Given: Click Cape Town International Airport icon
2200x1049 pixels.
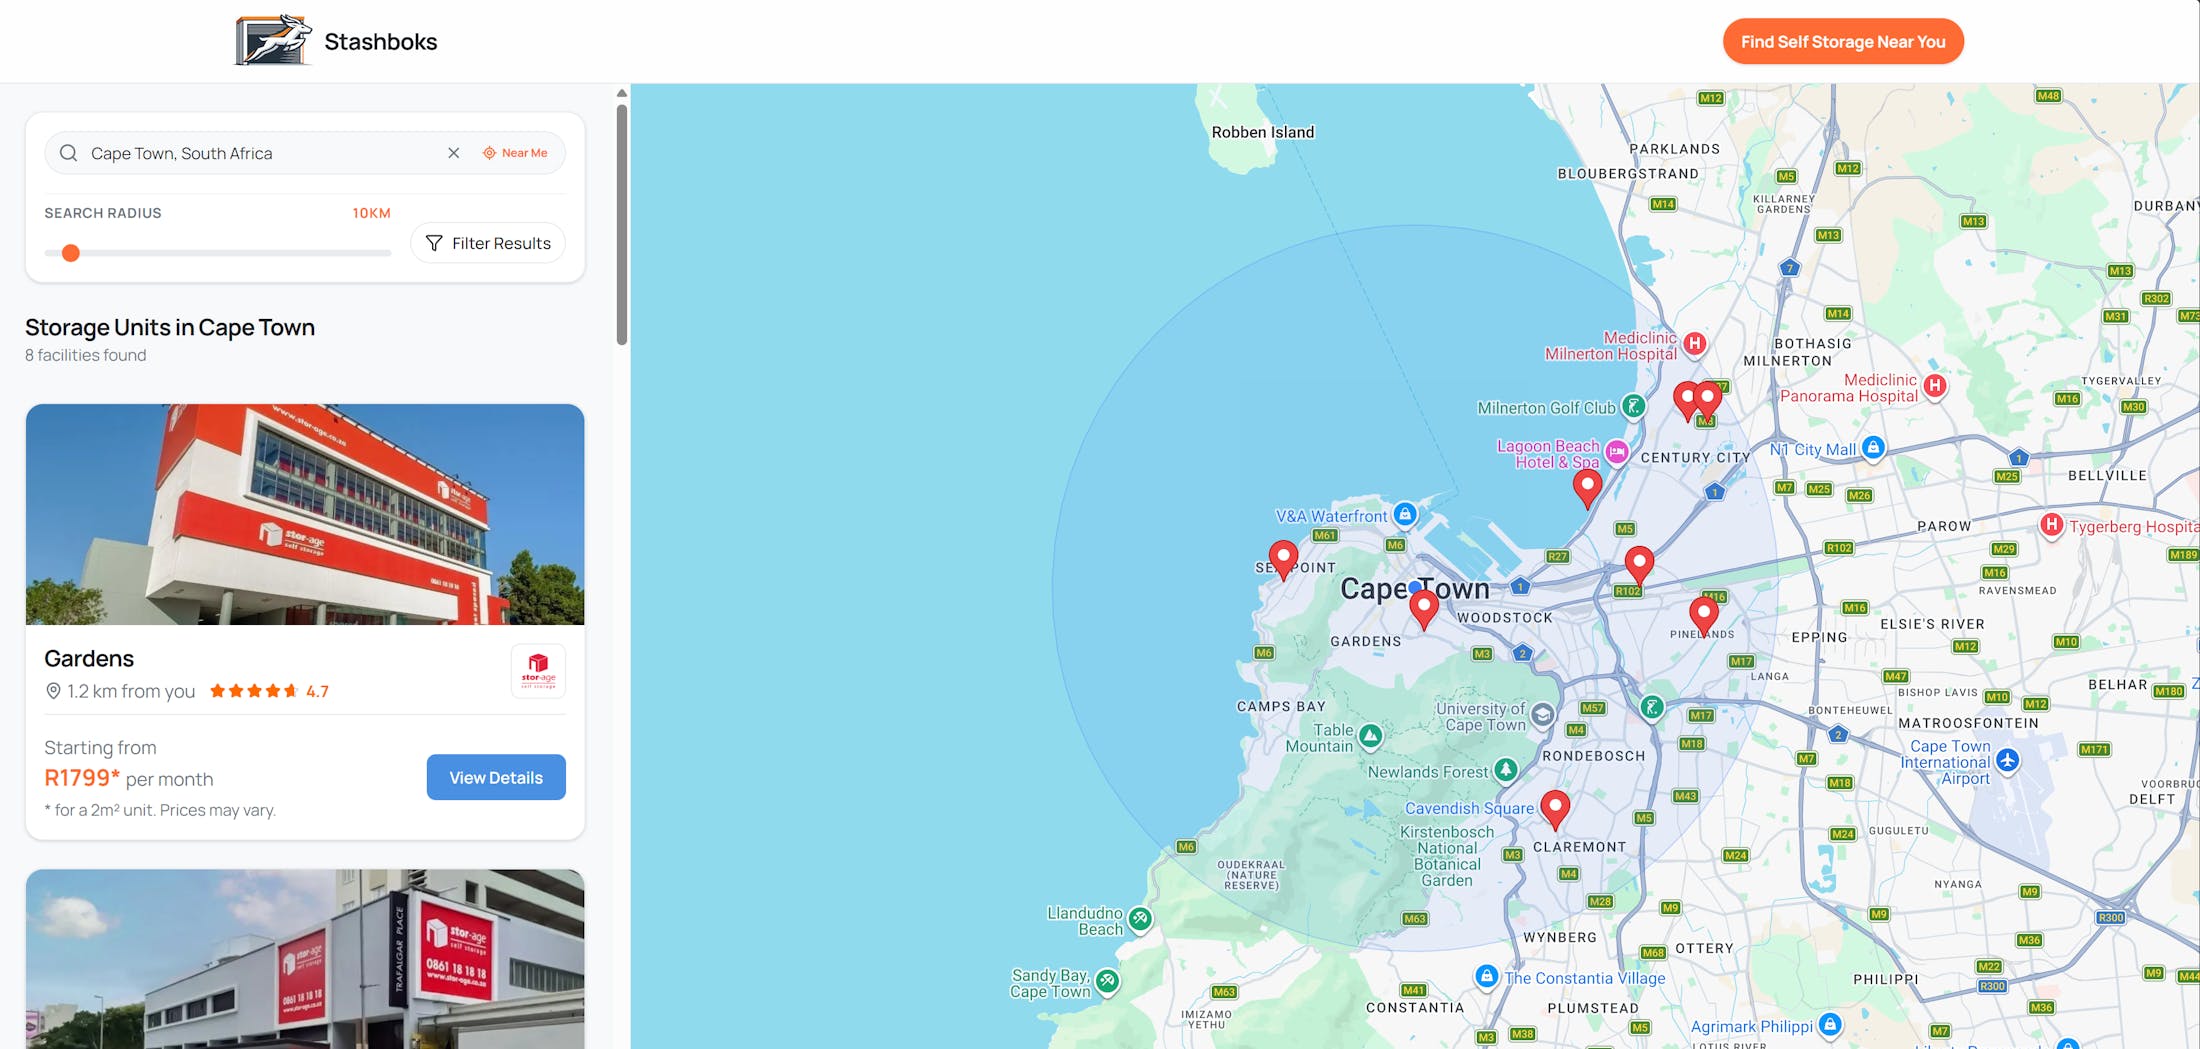Looking at the screenshot, I should (2007, 760).
